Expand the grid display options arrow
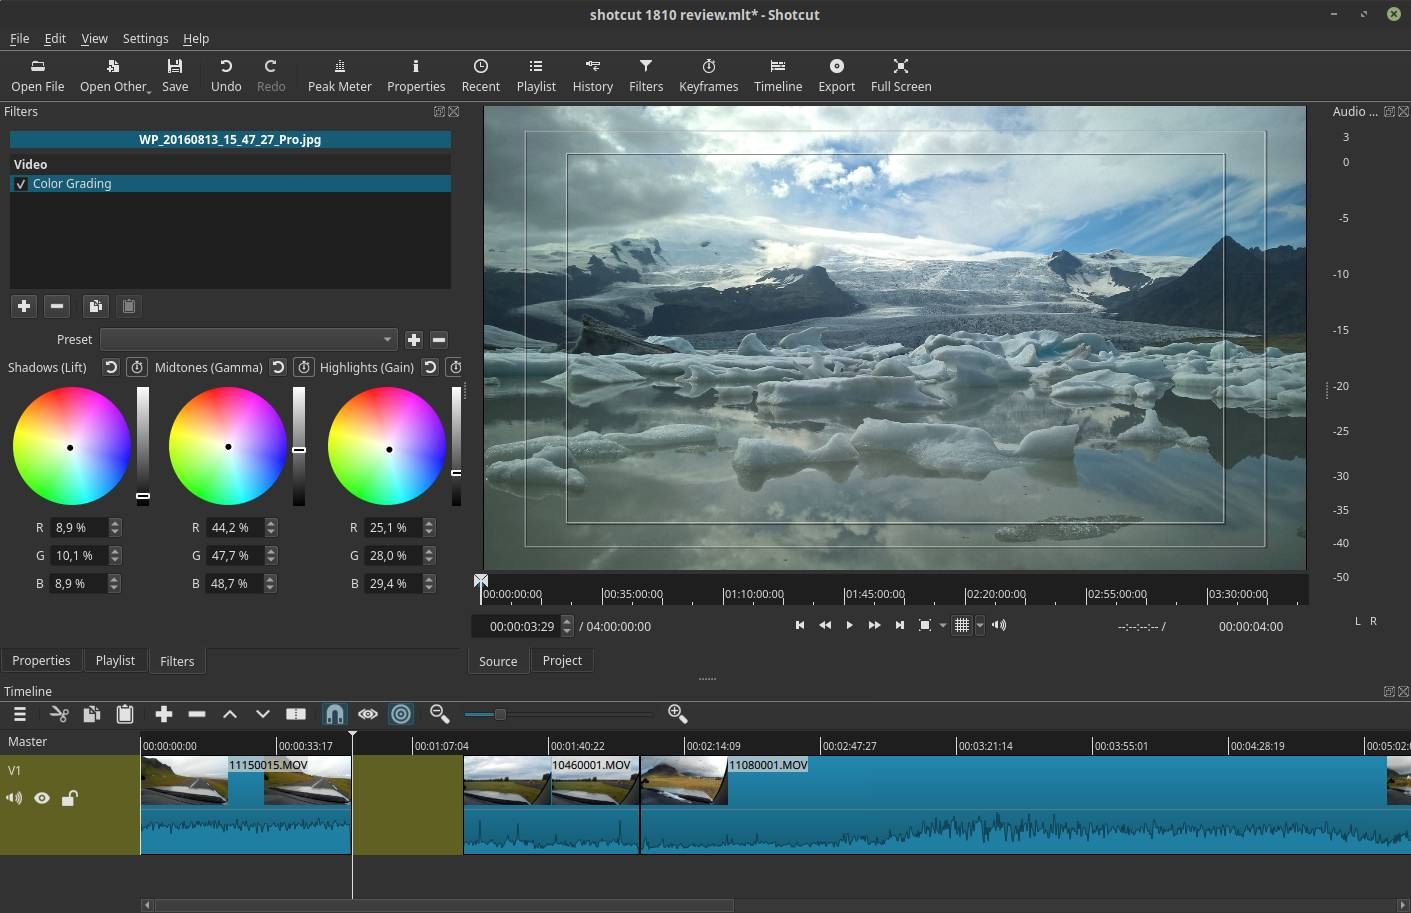This screenshot has height=913, width=1411. pos(980,626)
